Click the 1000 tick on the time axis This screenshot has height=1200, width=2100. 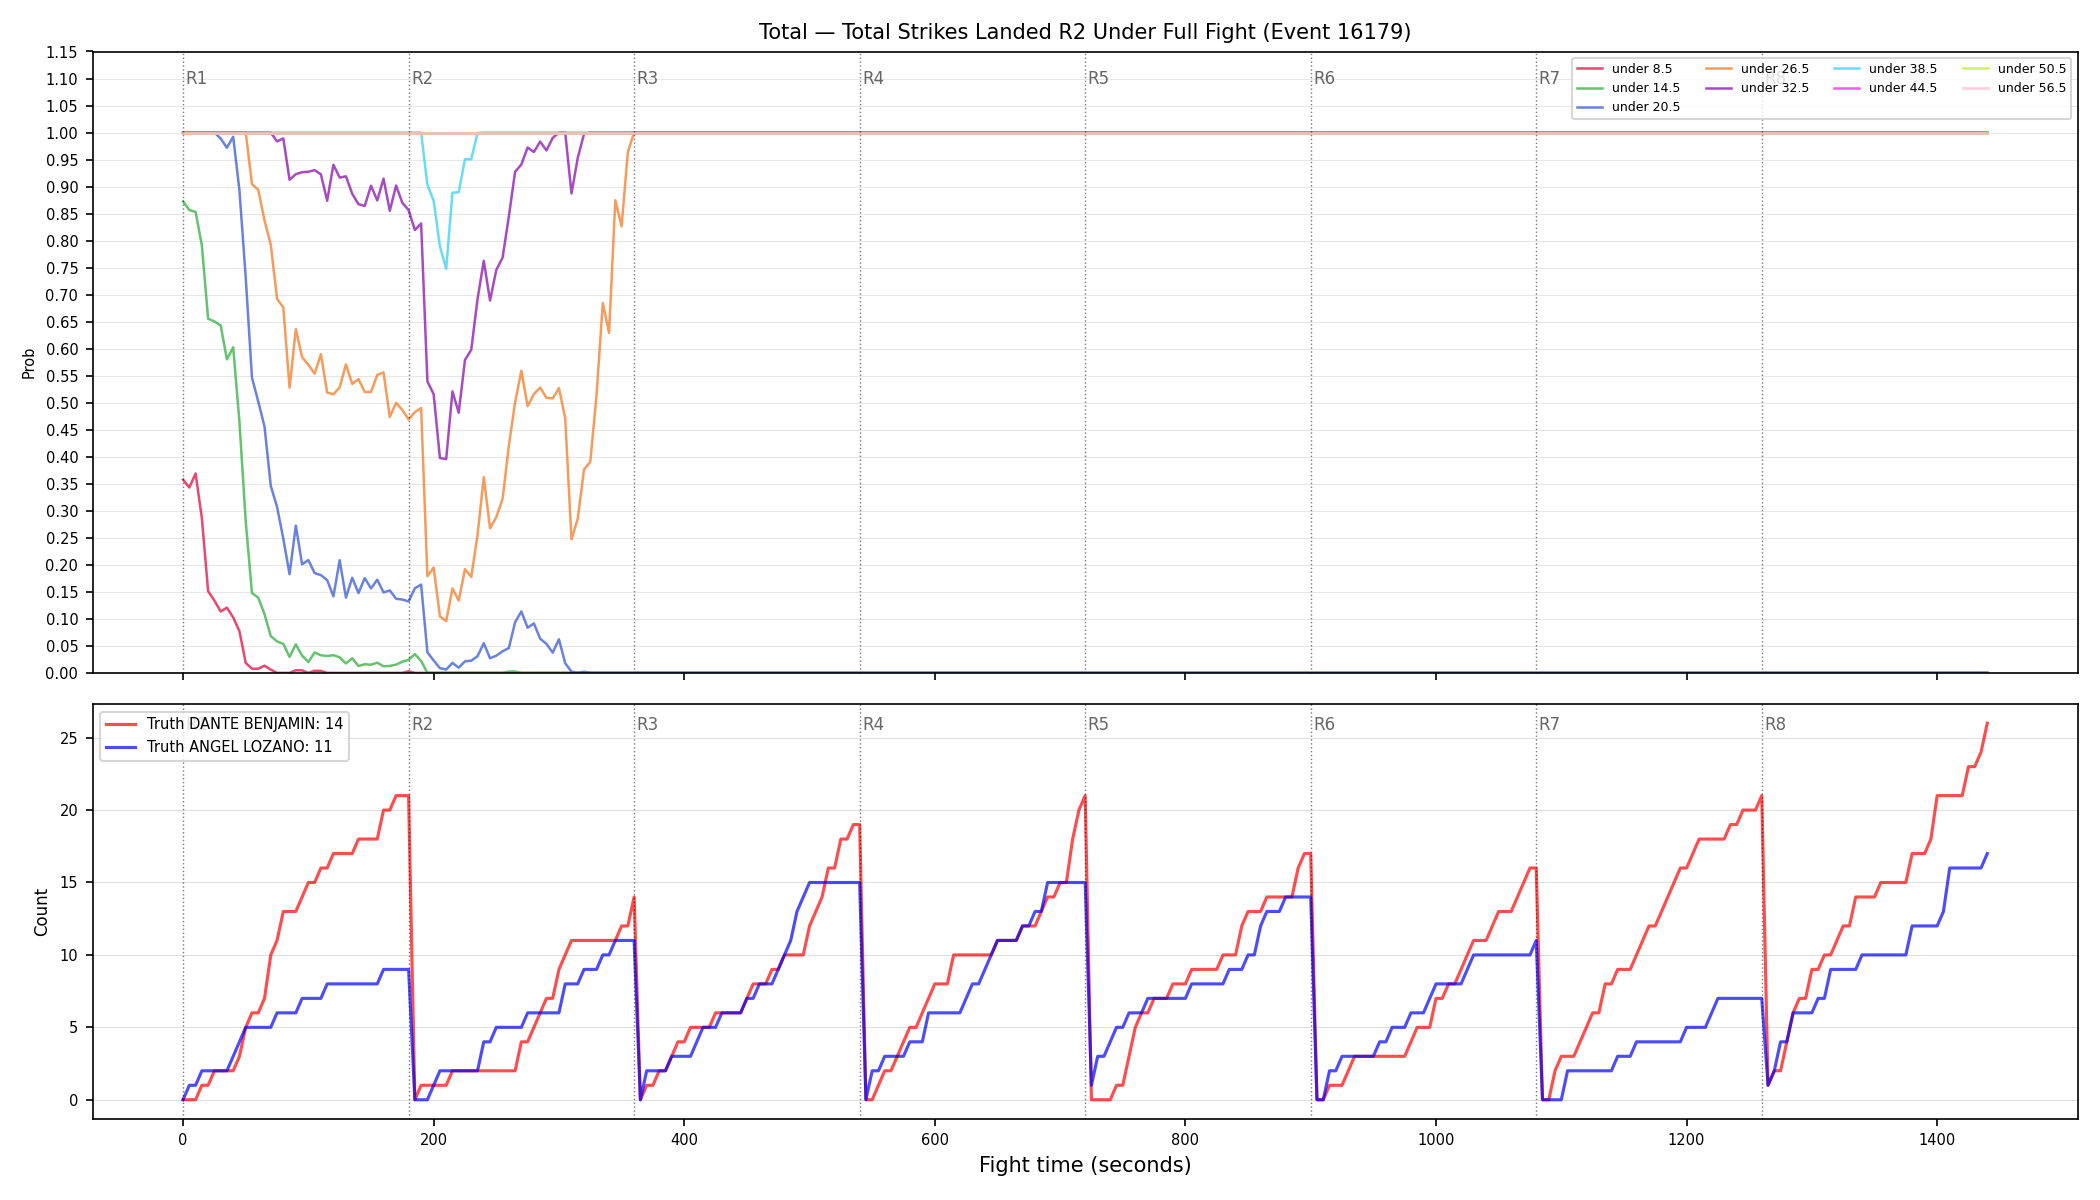click(1436, 1138)
